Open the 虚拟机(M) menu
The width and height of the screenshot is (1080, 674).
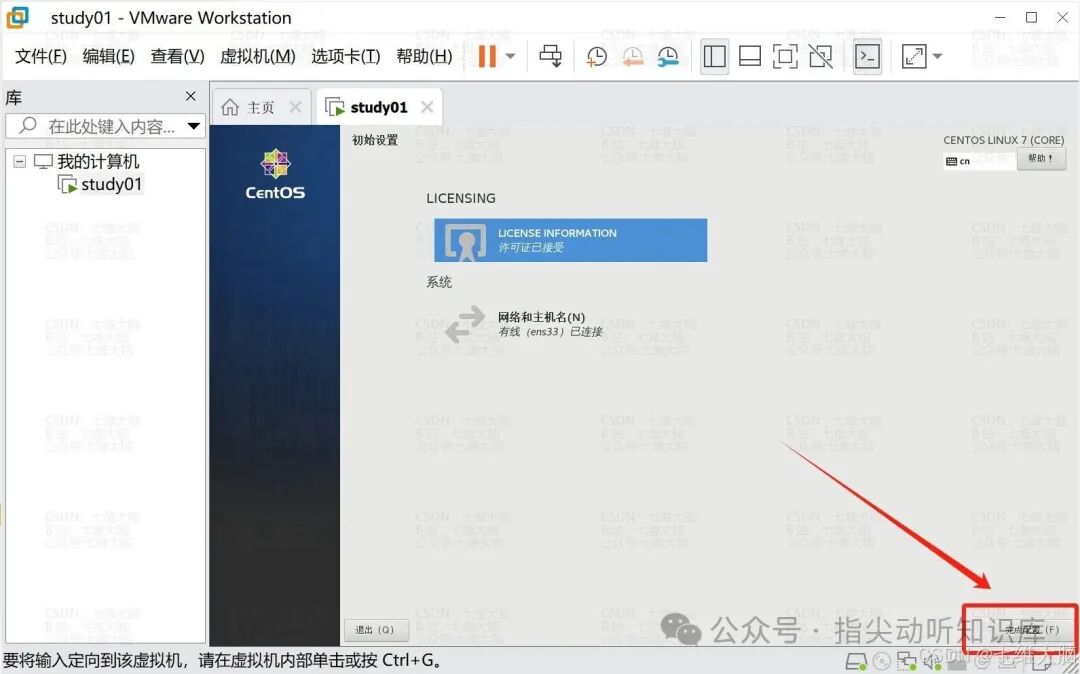pyautogui.click(x=257, y=56)
